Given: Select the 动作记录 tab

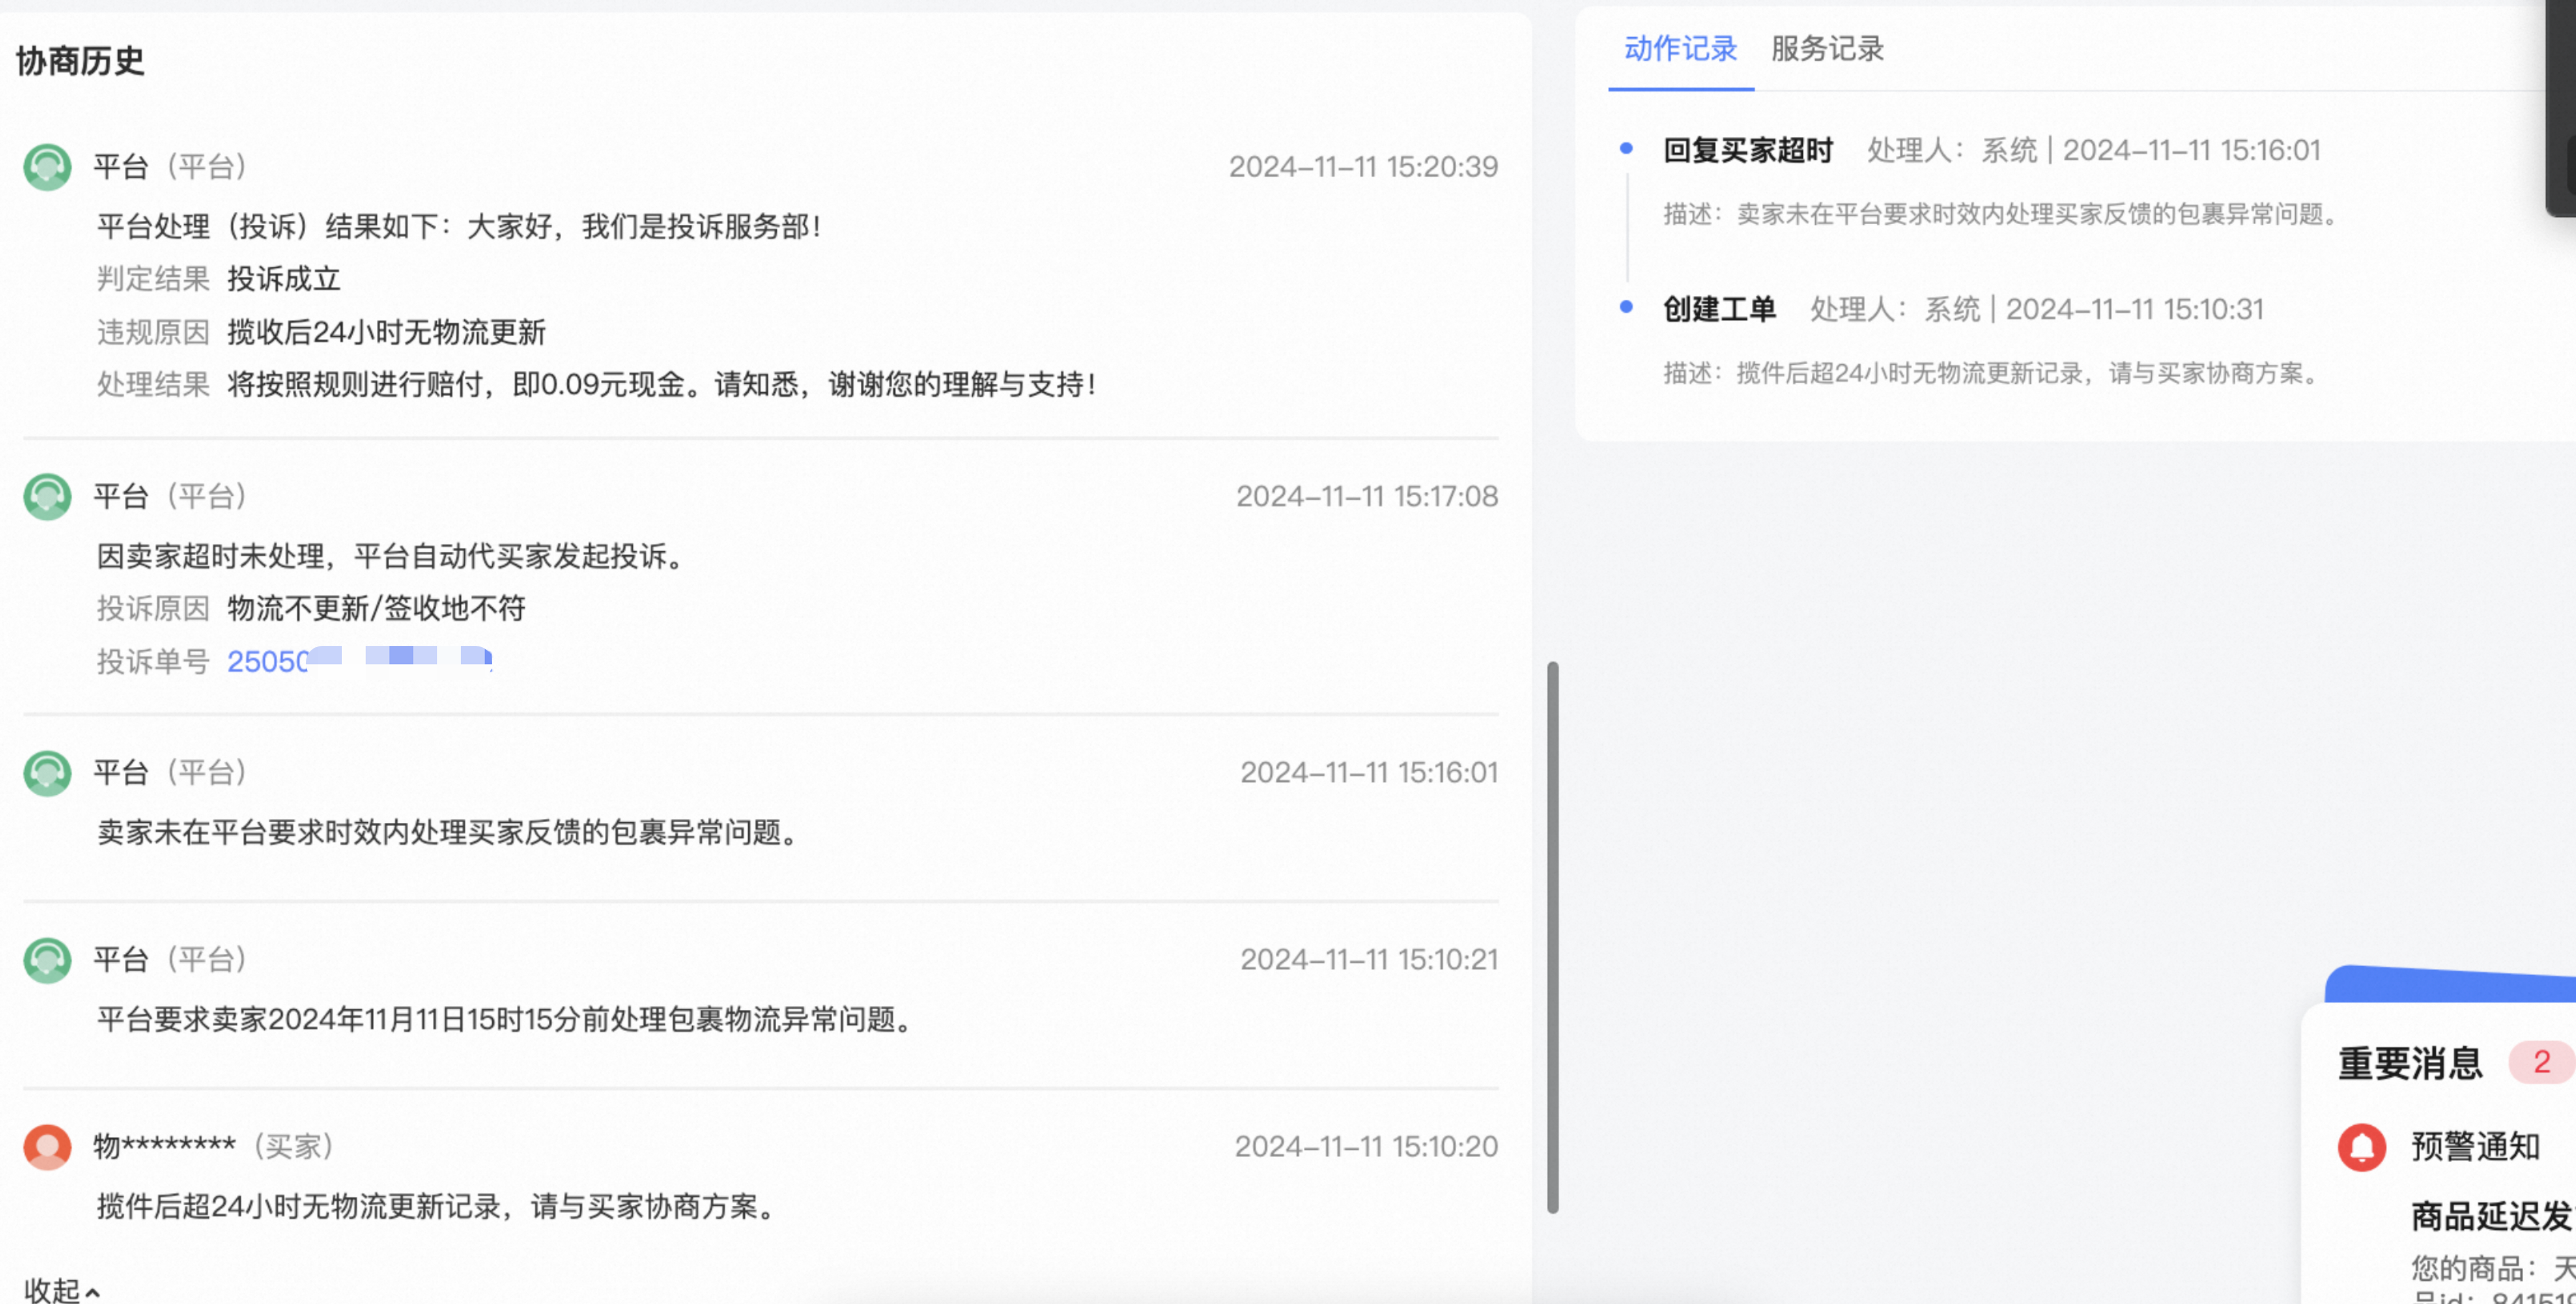Looking at the screenshot, I should coord(1679,50).
